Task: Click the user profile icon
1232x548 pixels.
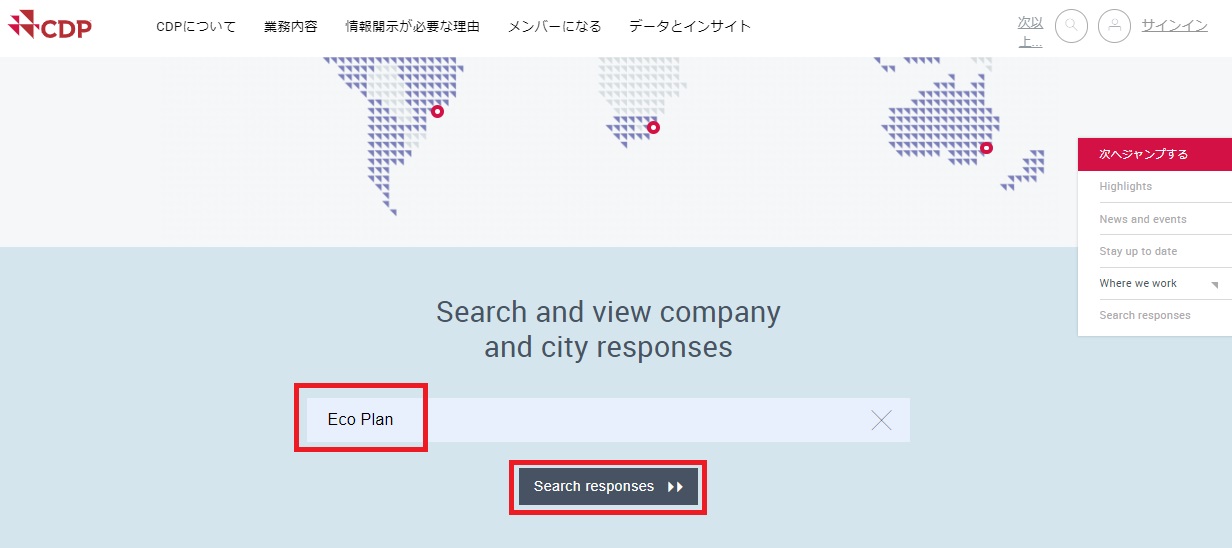Action: [1114, 26]
